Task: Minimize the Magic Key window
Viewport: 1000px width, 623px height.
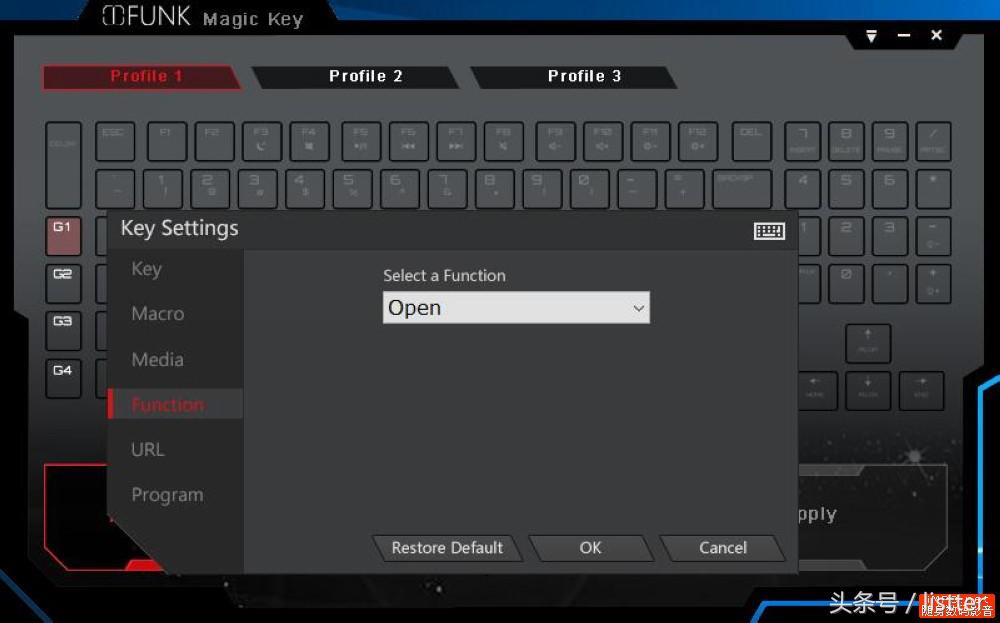Action: pyautogui.click(x=904, y=36)
